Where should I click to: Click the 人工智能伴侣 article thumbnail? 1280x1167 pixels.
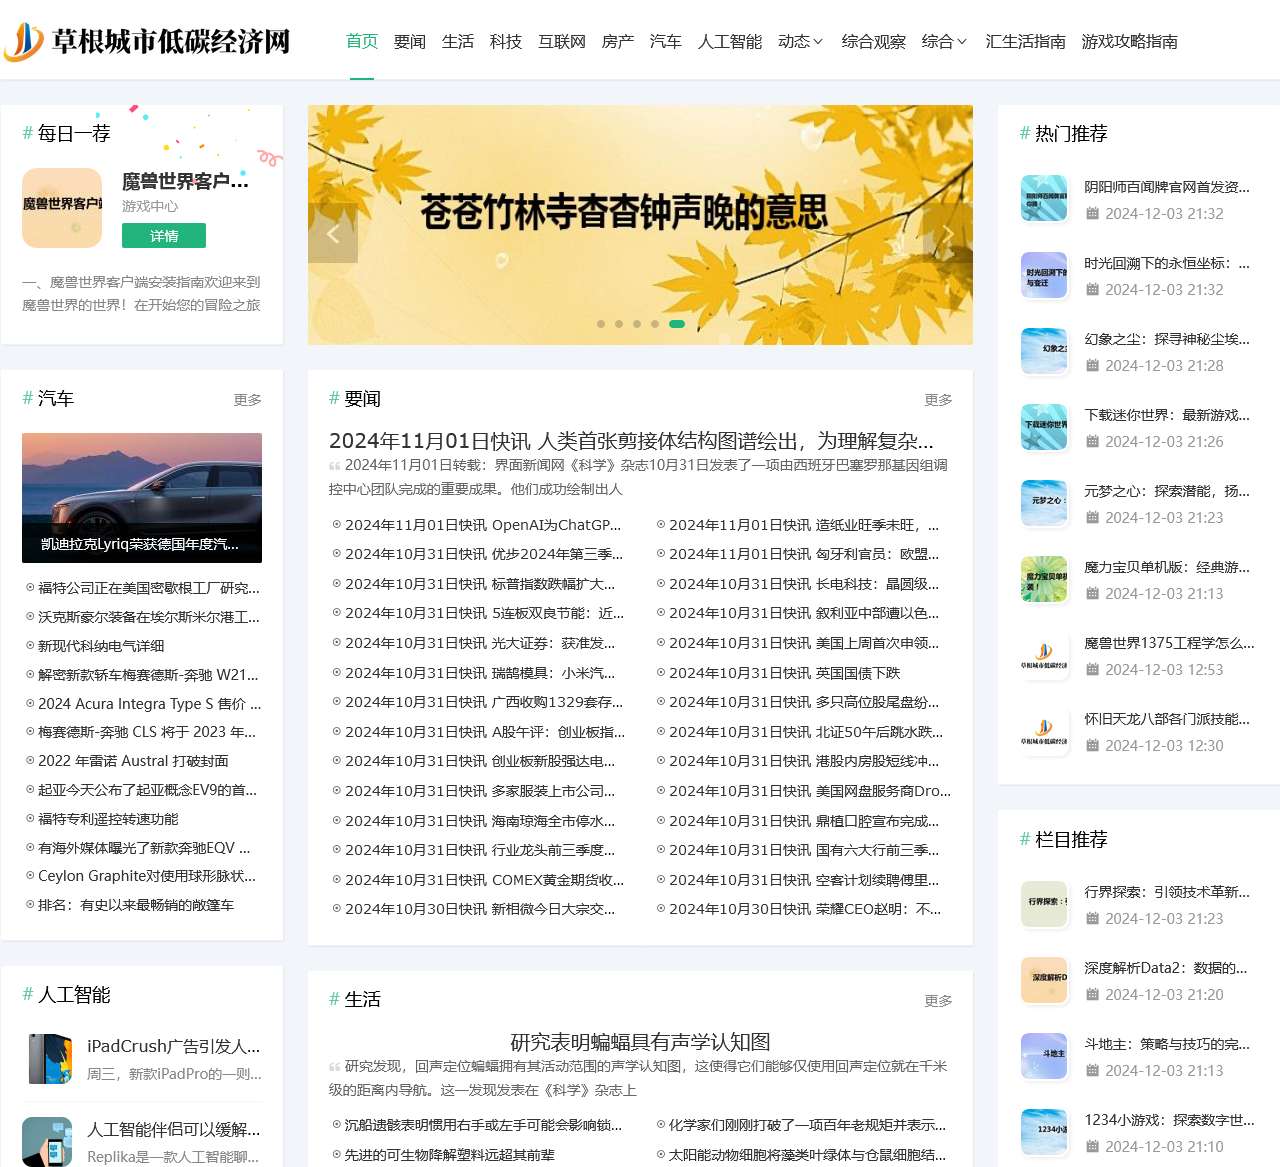49,1141
